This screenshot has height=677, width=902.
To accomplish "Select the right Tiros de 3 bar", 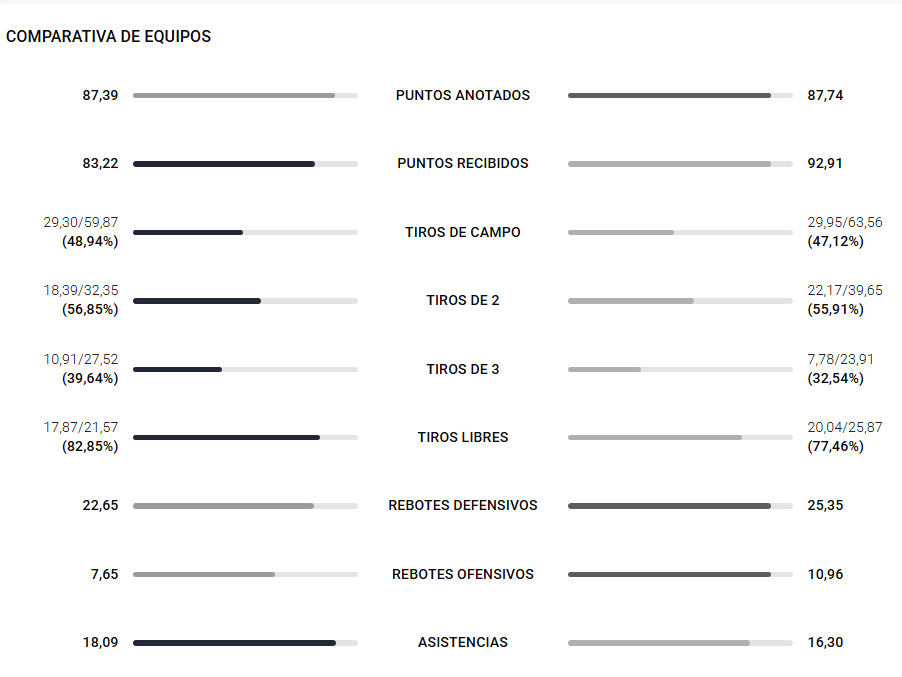I will point(680,370).
